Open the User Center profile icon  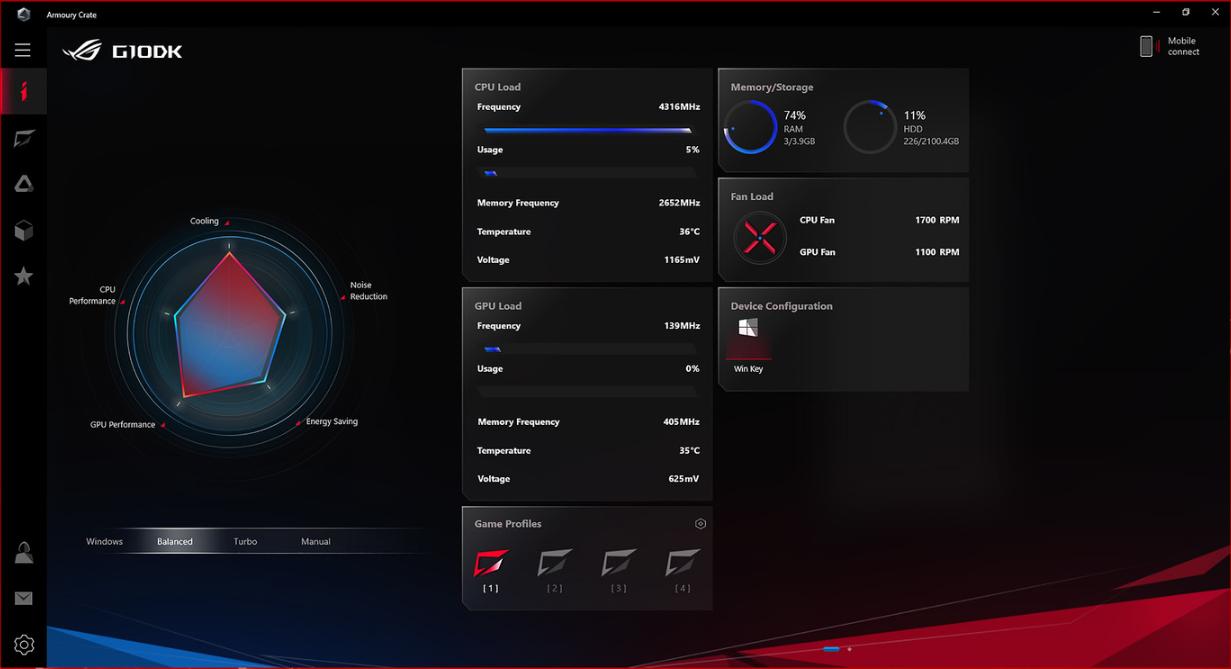(x=24, y=553)
